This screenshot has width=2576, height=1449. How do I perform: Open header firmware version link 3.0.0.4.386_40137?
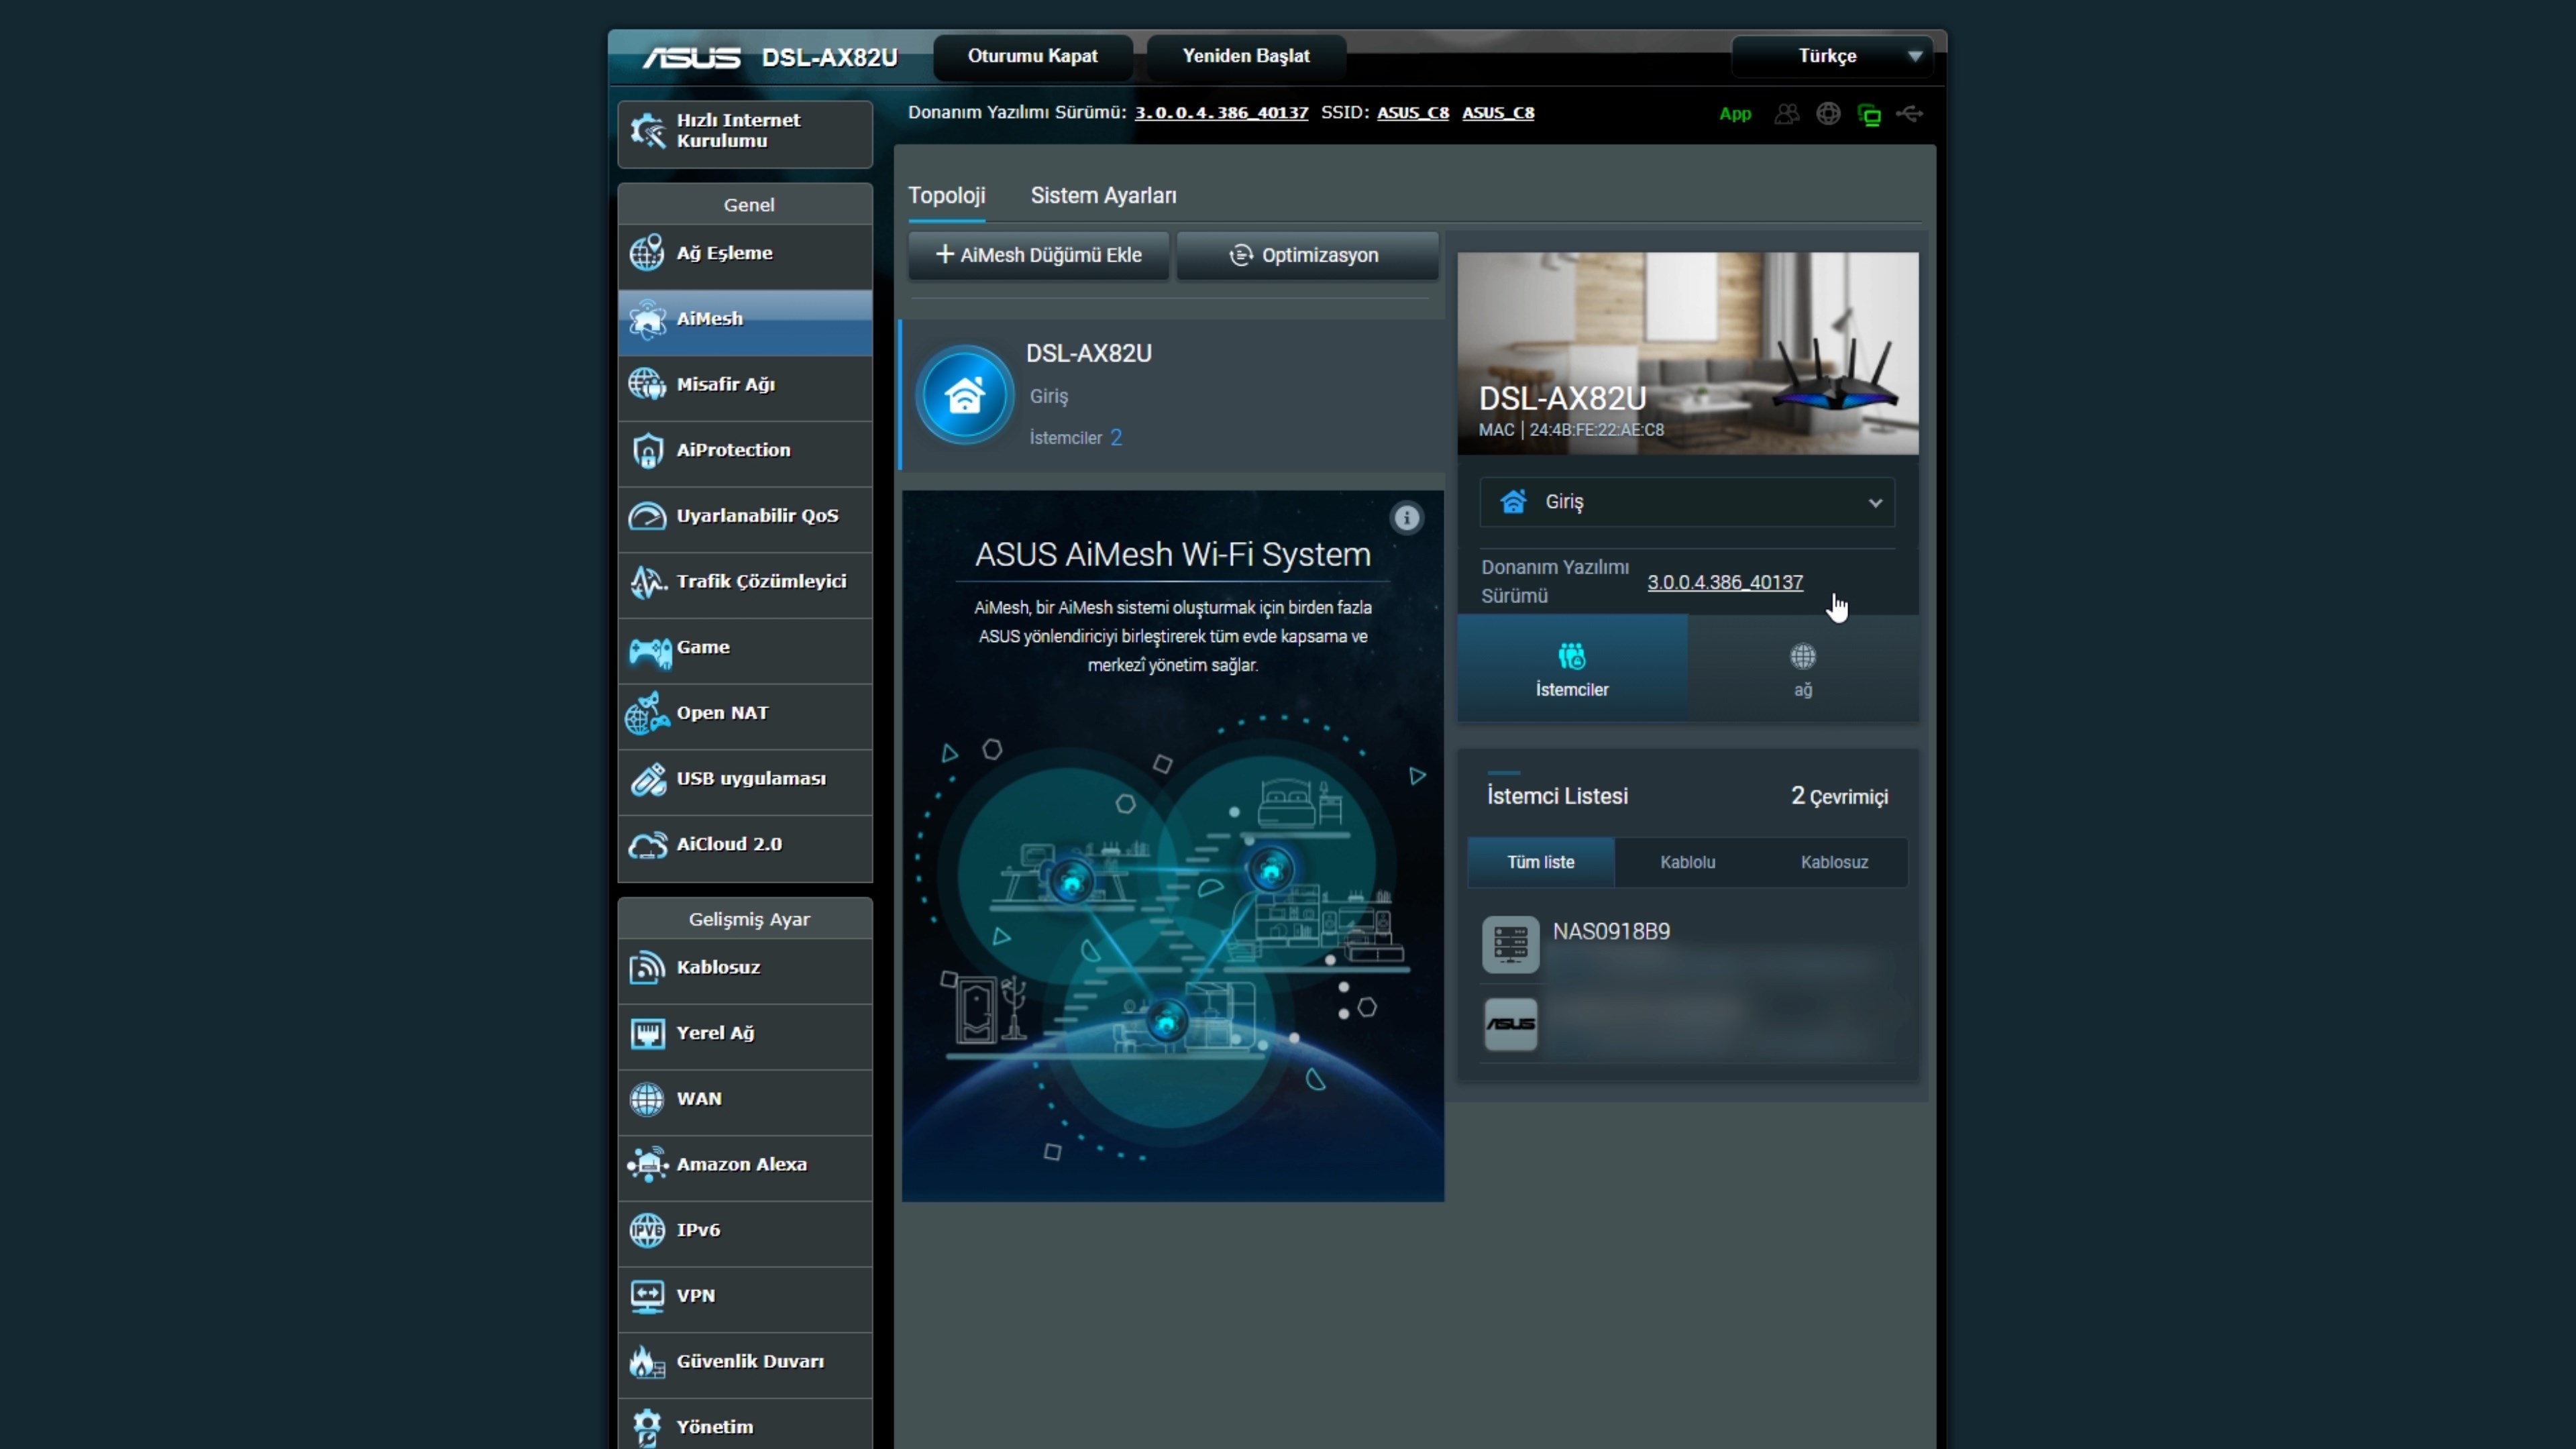pyautogui.click(x=1221, y=113)
